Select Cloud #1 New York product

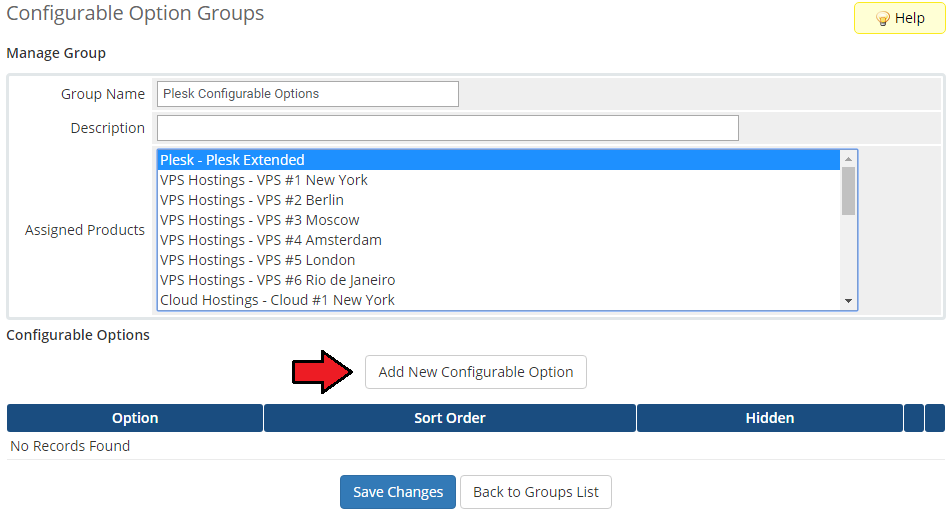[499, 300]
